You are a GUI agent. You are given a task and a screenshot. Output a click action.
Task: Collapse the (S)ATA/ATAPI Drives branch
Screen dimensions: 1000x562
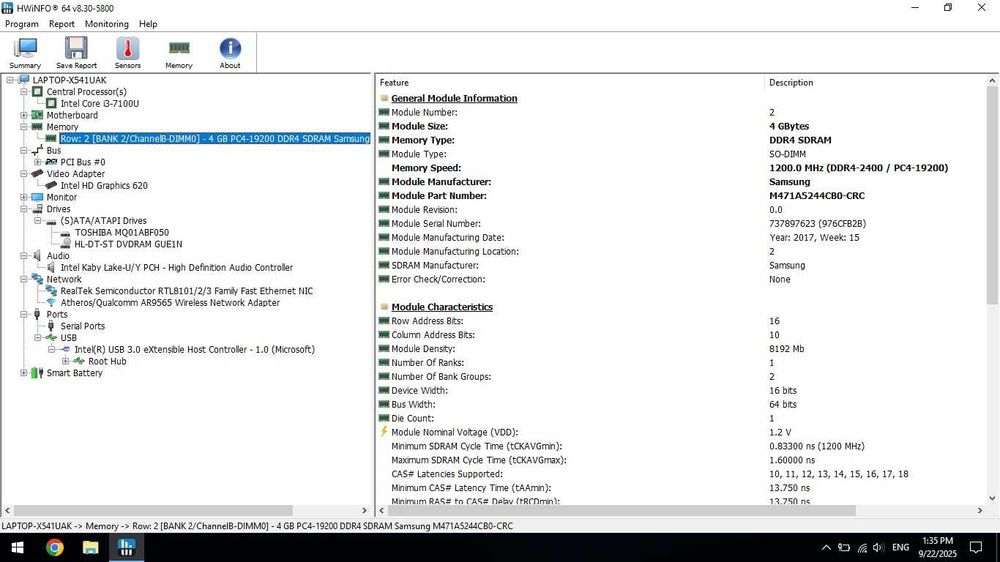pyautogui.click(x=38, y=221)
